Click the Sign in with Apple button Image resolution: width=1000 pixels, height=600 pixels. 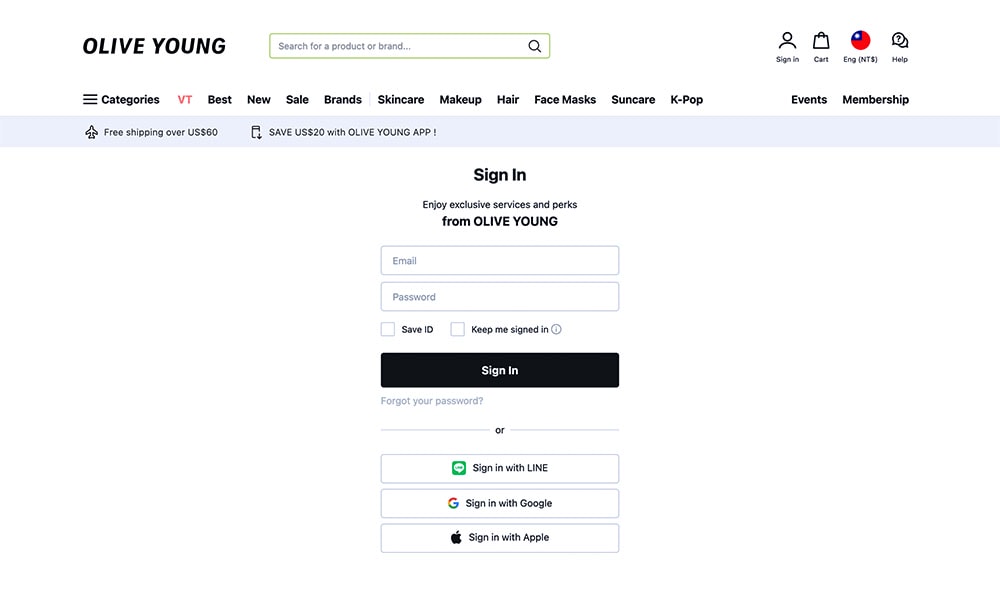(x=500, y=538)
